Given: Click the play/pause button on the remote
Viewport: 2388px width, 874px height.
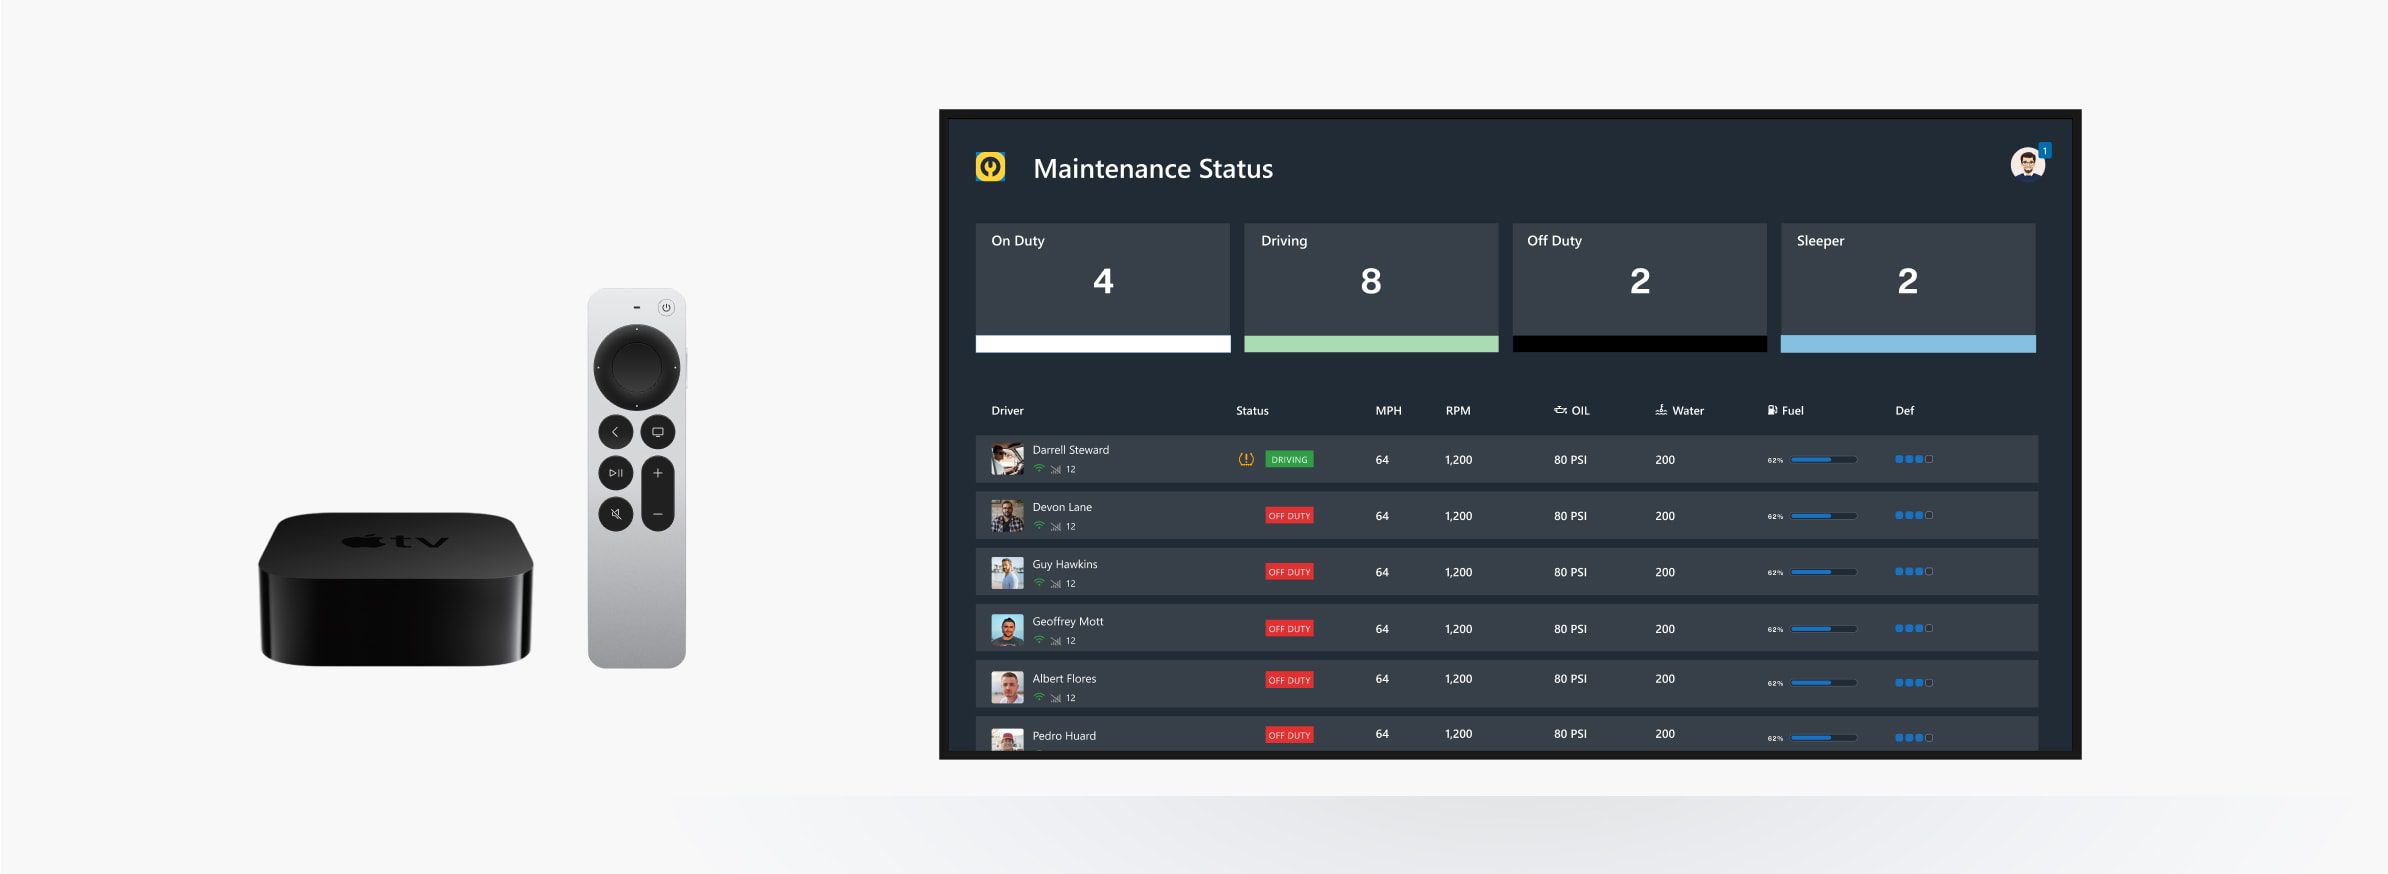Looking at the screenshot, I should tap(615, 473).
